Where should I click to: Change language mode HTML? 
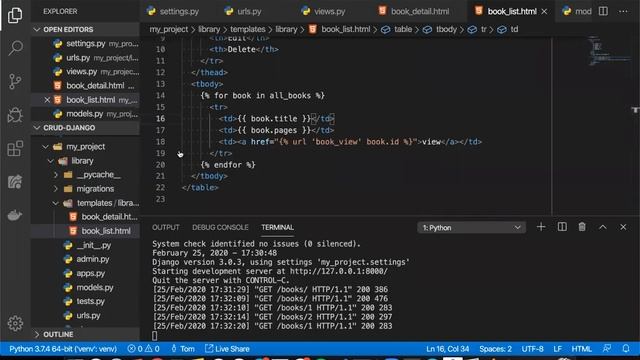coord(581,349)
